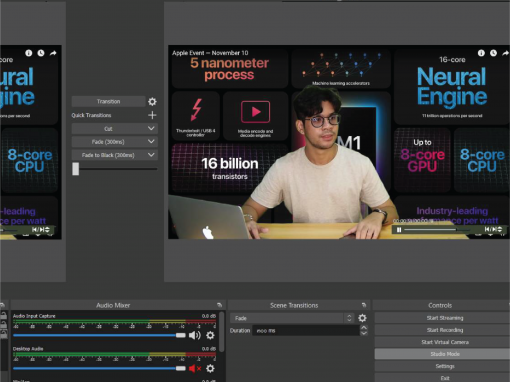
Task: Click the watch-later clock icon in left preview
Action: (x=41, y=53)
